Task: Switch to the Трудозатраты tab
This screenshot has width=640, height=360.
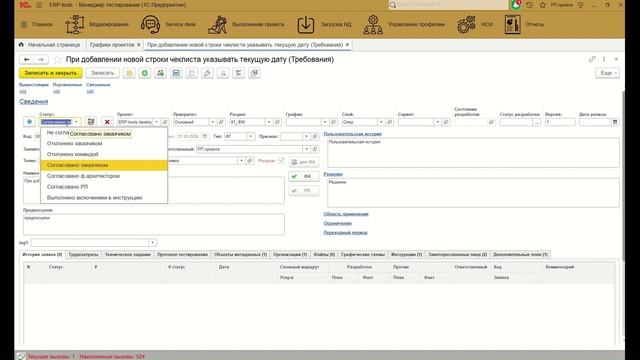Action: tap(83, 254)
